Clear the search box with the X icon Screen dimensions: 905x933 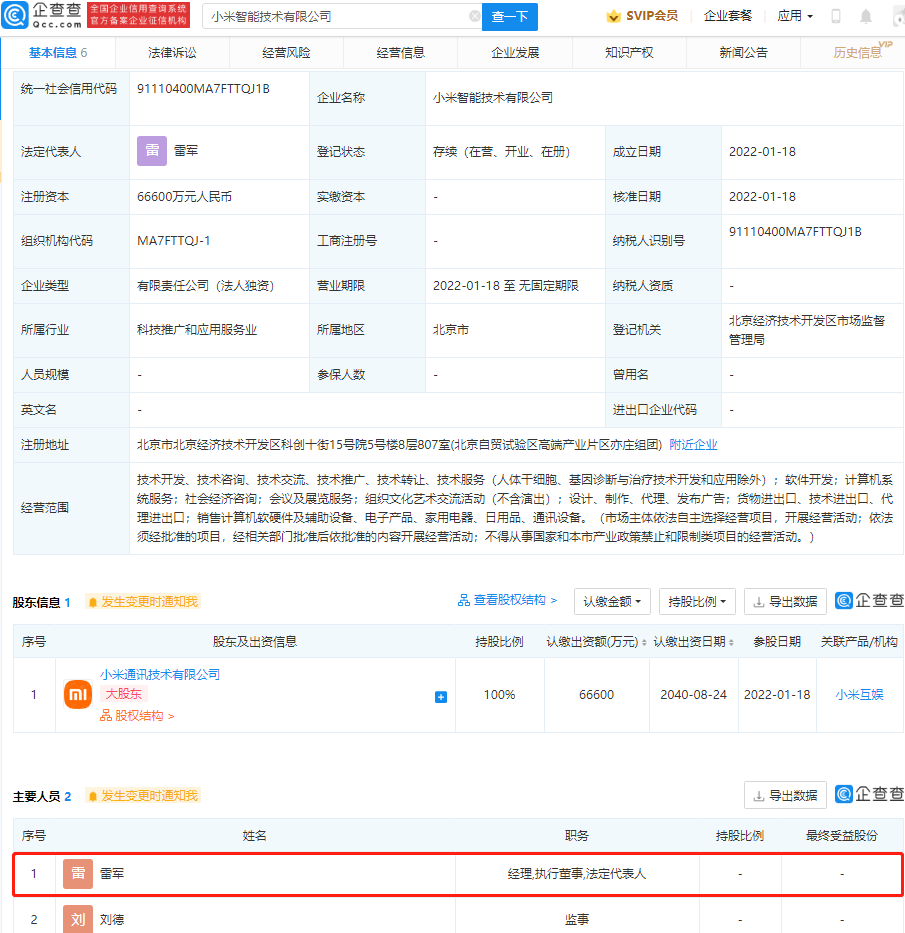474,17
